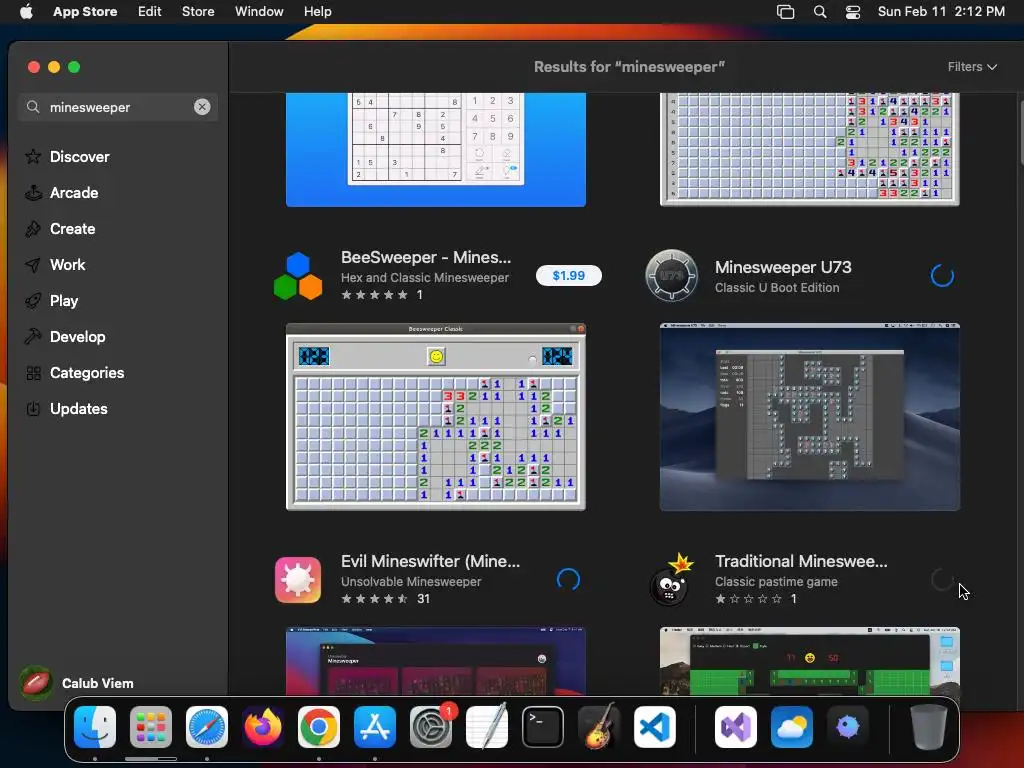This screenshot has width=1024, height=768.
Task: Open the Help menu
Action: click(317, 11)
